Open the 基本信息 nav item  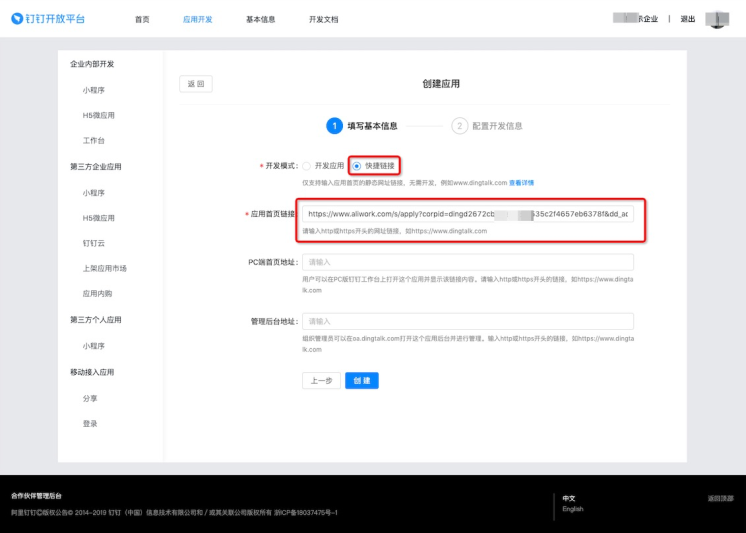[260, 20]
